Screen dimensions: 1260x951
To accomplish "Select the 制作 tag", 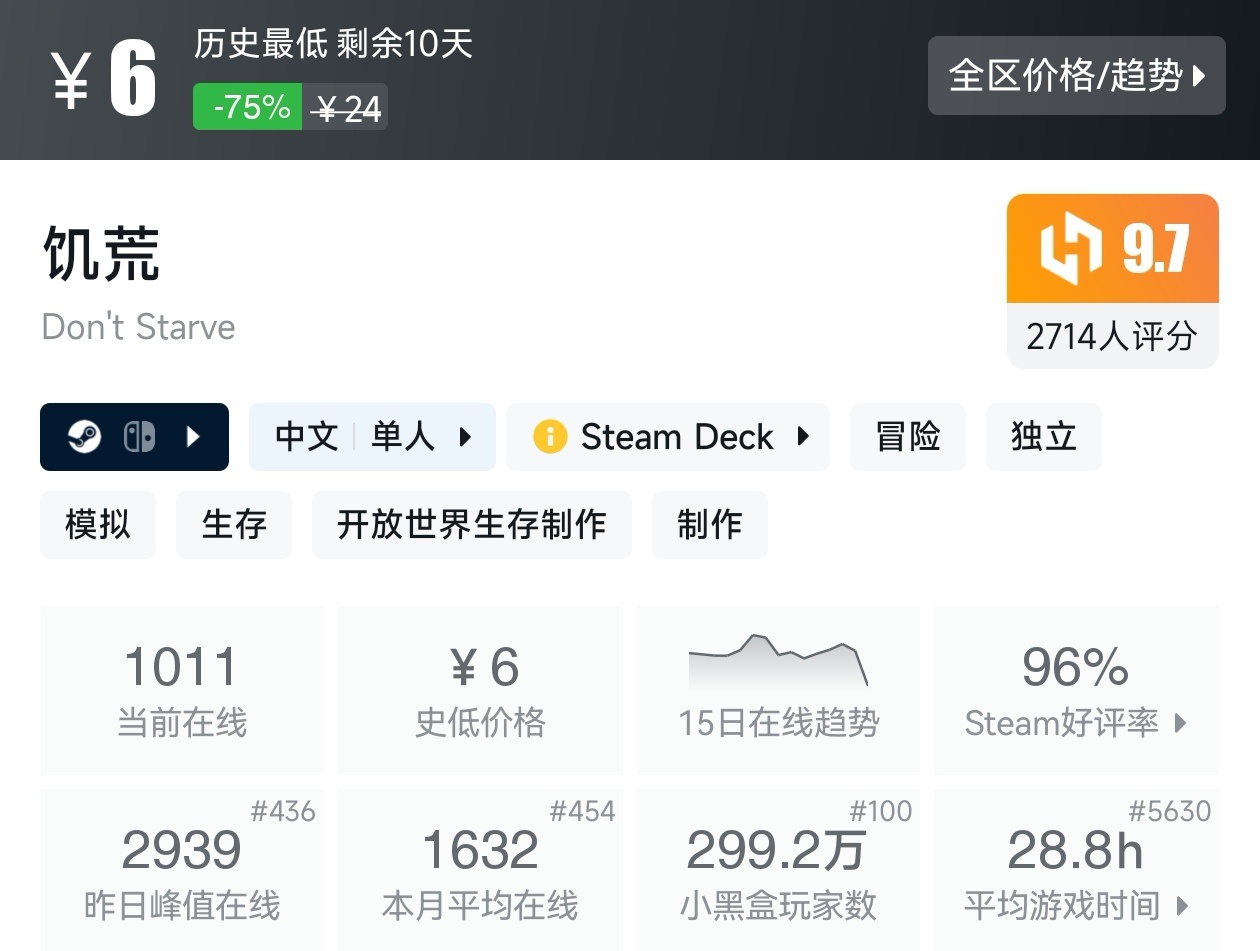I will pyautogui.click(x=709, y=525).
